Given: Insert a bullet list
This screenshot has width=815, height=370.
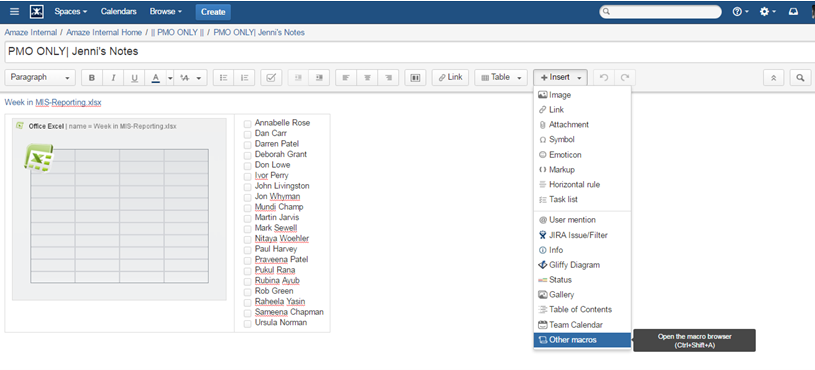Looking at the screenshot, I should 224,78.
